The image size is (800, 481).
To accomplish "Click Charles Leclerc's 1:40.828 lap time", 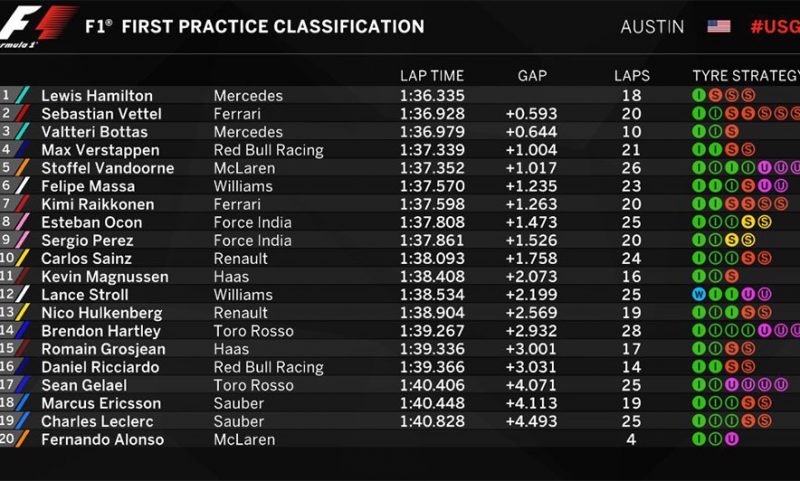I will coord(432,421).
